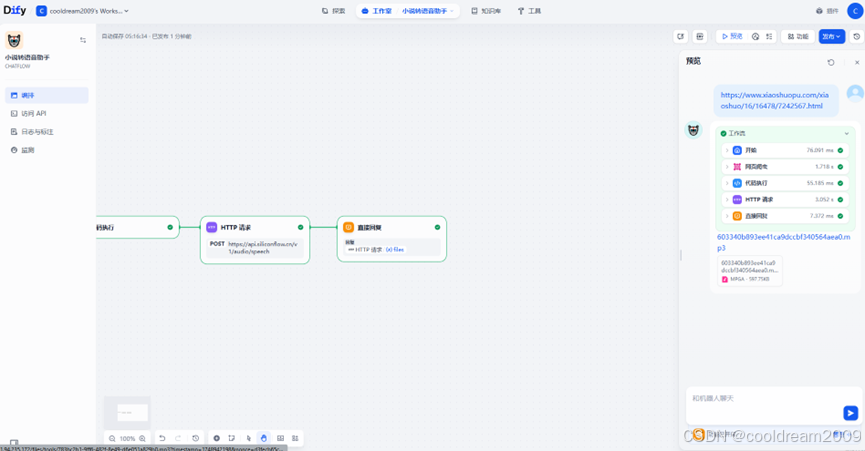Select the 直接回复 node on canvas
Image resolution: width=865 pixels, height=451 pixels.
392,239
